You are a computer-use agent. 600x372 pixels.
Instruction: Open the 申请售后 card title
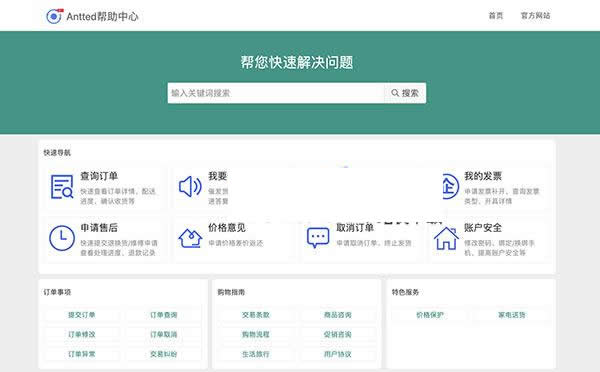click(99, 228)
